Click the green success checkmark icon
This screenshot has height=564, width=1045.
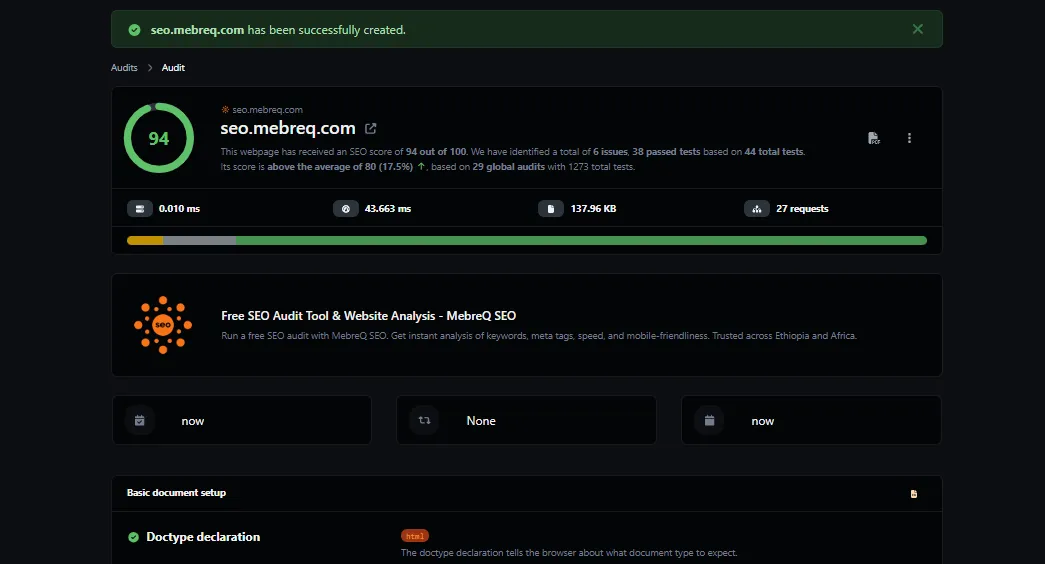point(135,30)
